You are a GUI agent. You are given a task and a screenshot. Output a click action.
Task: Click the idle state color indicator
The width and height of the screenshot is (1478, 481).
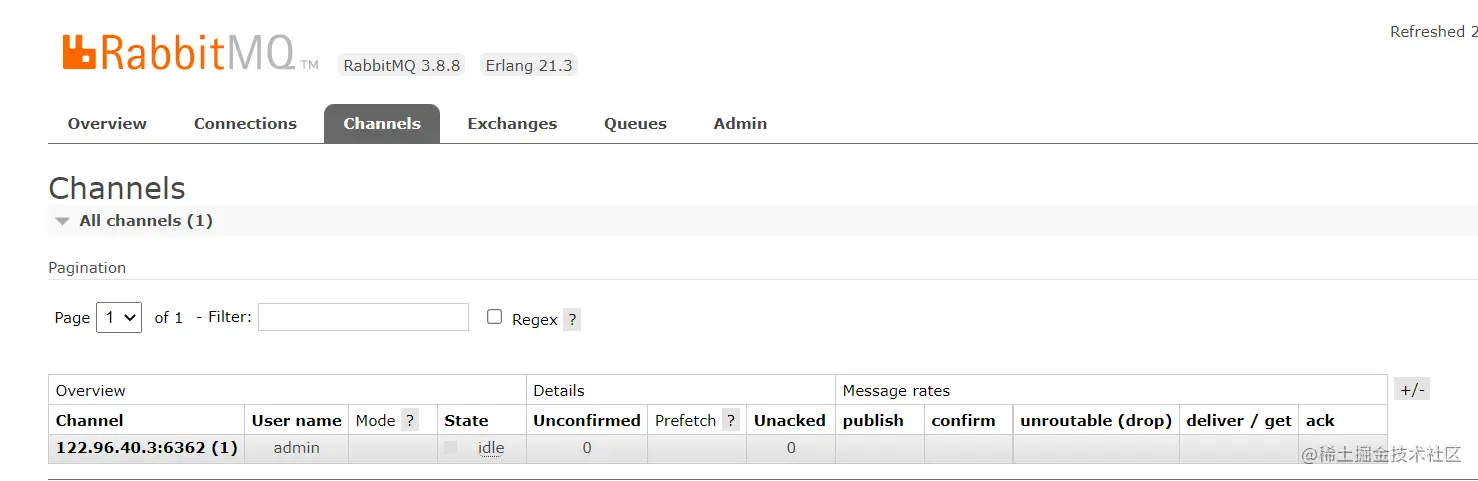(451, 448)
